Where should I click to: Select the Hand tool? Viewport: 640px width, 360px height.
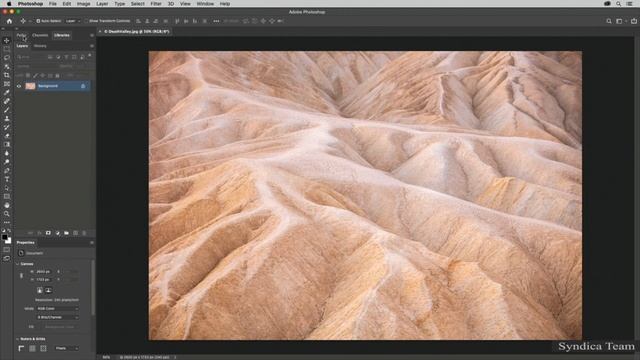7,205
